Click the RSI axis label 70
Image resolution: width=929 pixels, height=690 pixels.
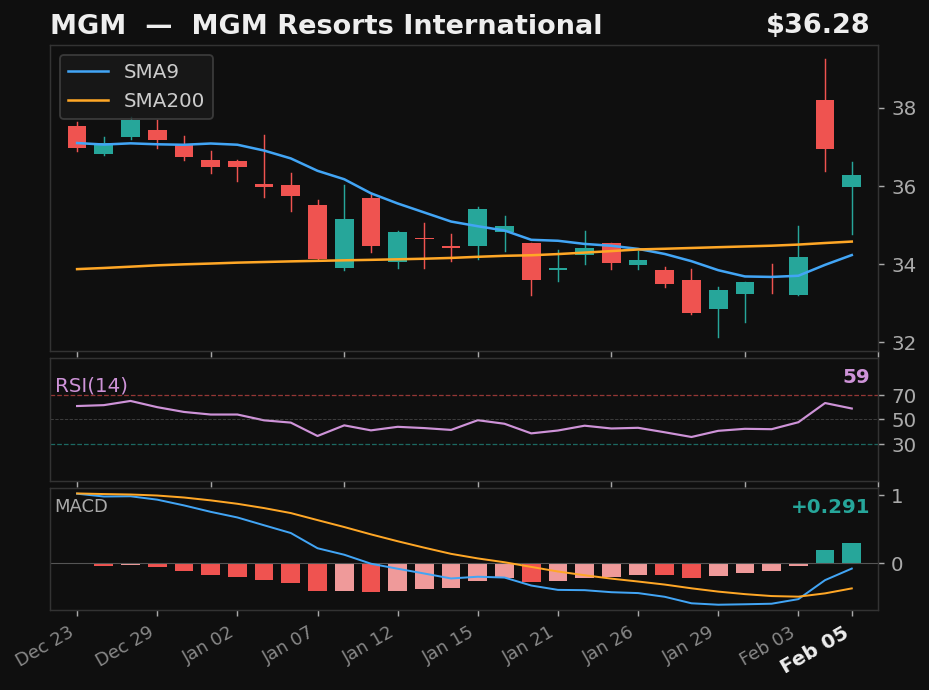pyautogui.click(x=904, y=396)
